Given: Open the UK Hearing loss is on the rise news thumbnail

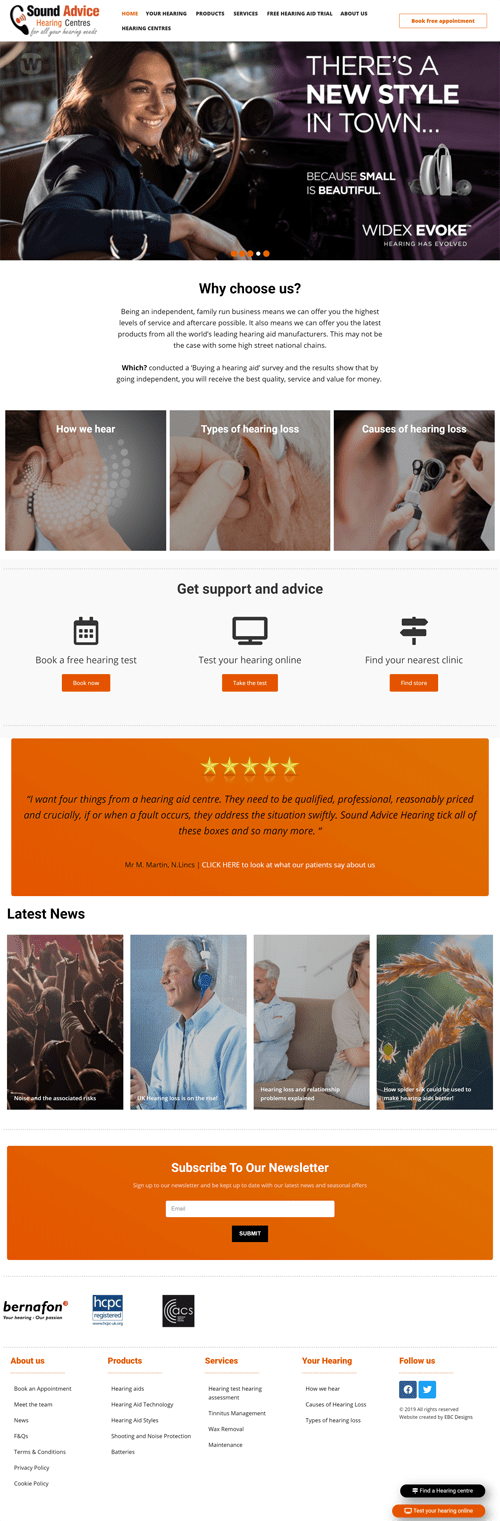Looking at the screenshot, I should point(188,1022).
